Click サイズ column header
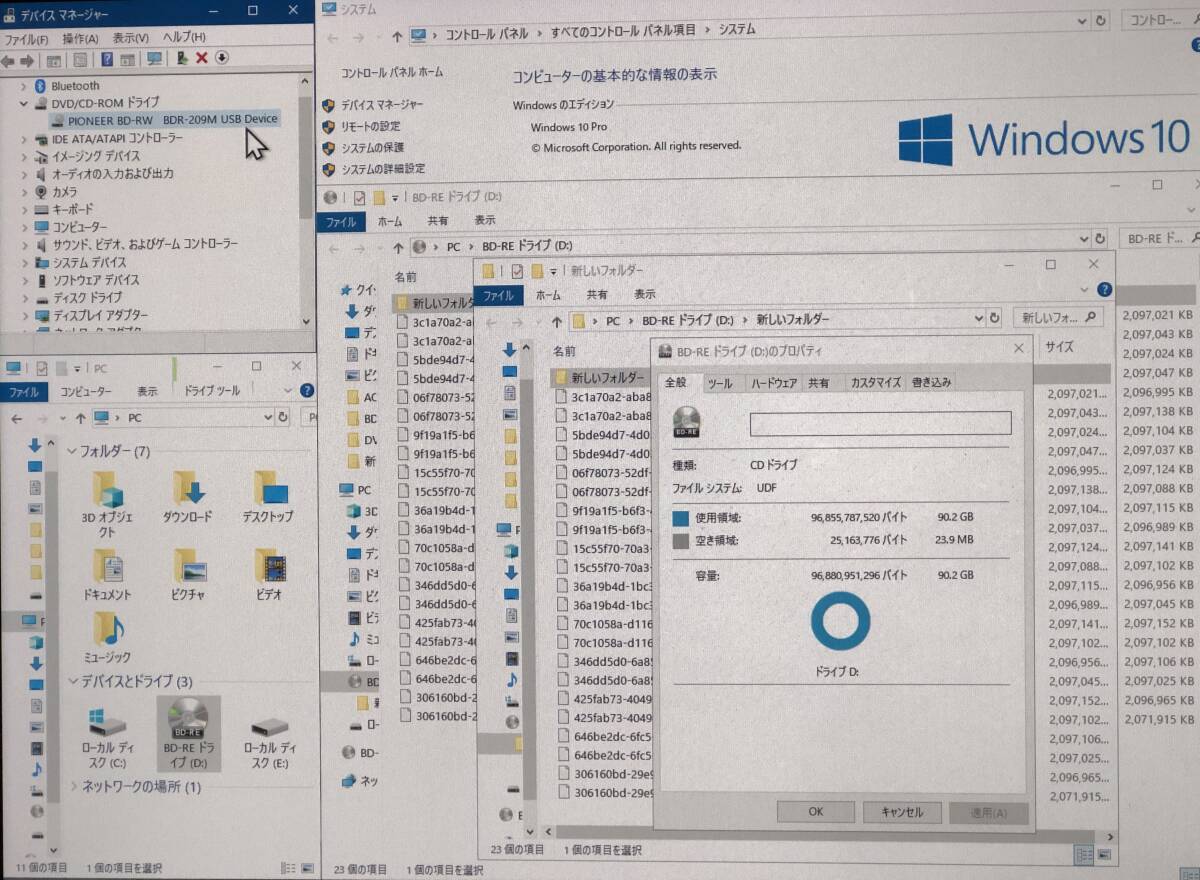 pos(1058,346)
